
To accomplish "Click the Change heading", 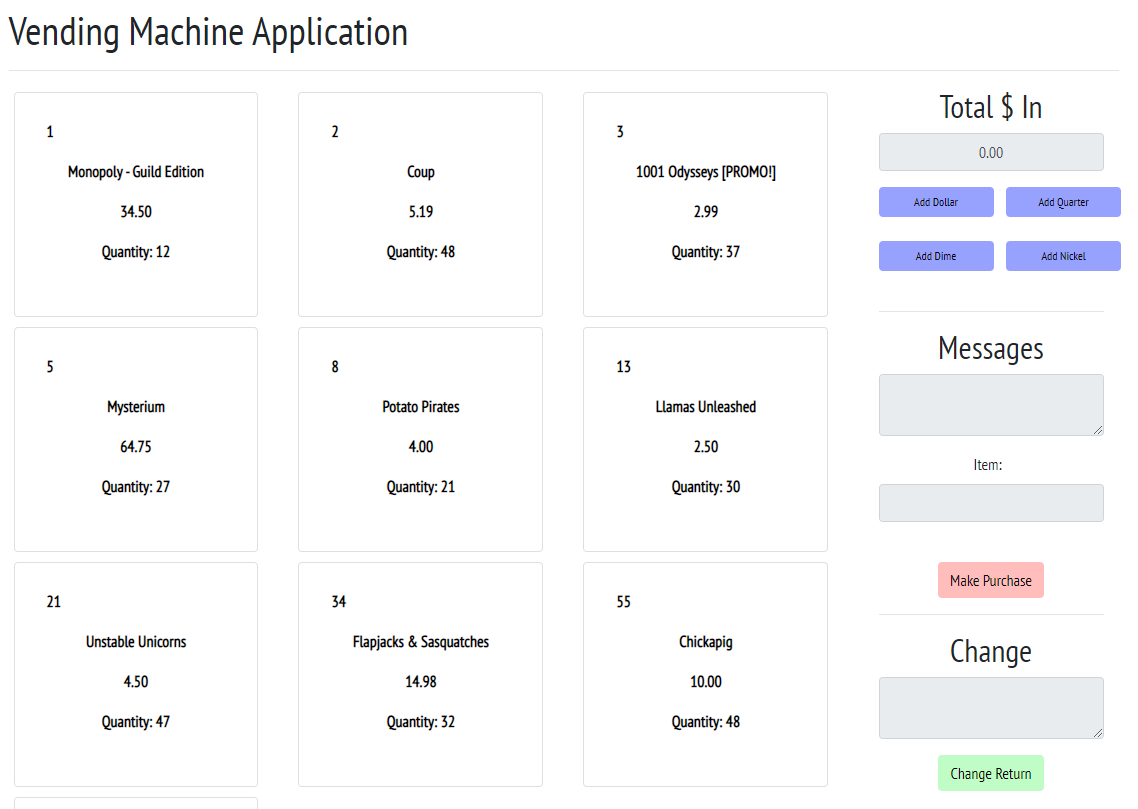I will [991, 652].
